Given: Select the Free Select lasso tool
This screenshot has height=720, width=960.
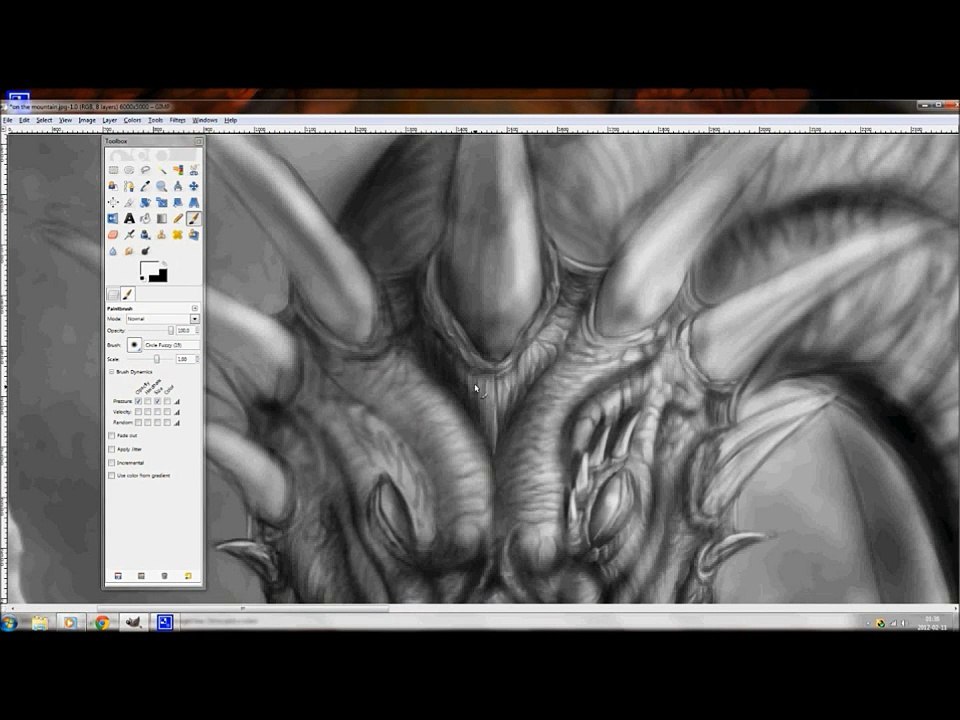Looking at the screenshot, I should (145, 170).
